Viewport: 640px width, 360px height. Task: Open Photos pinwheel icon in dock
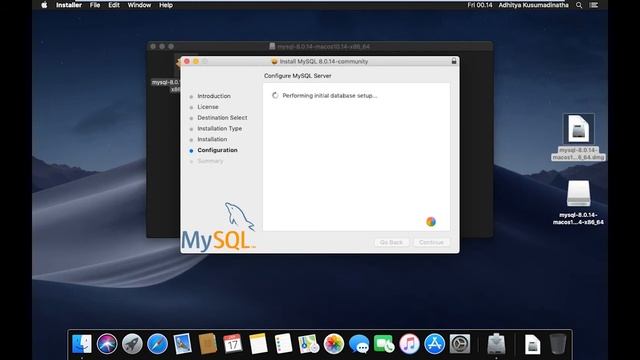coord(334,344)
